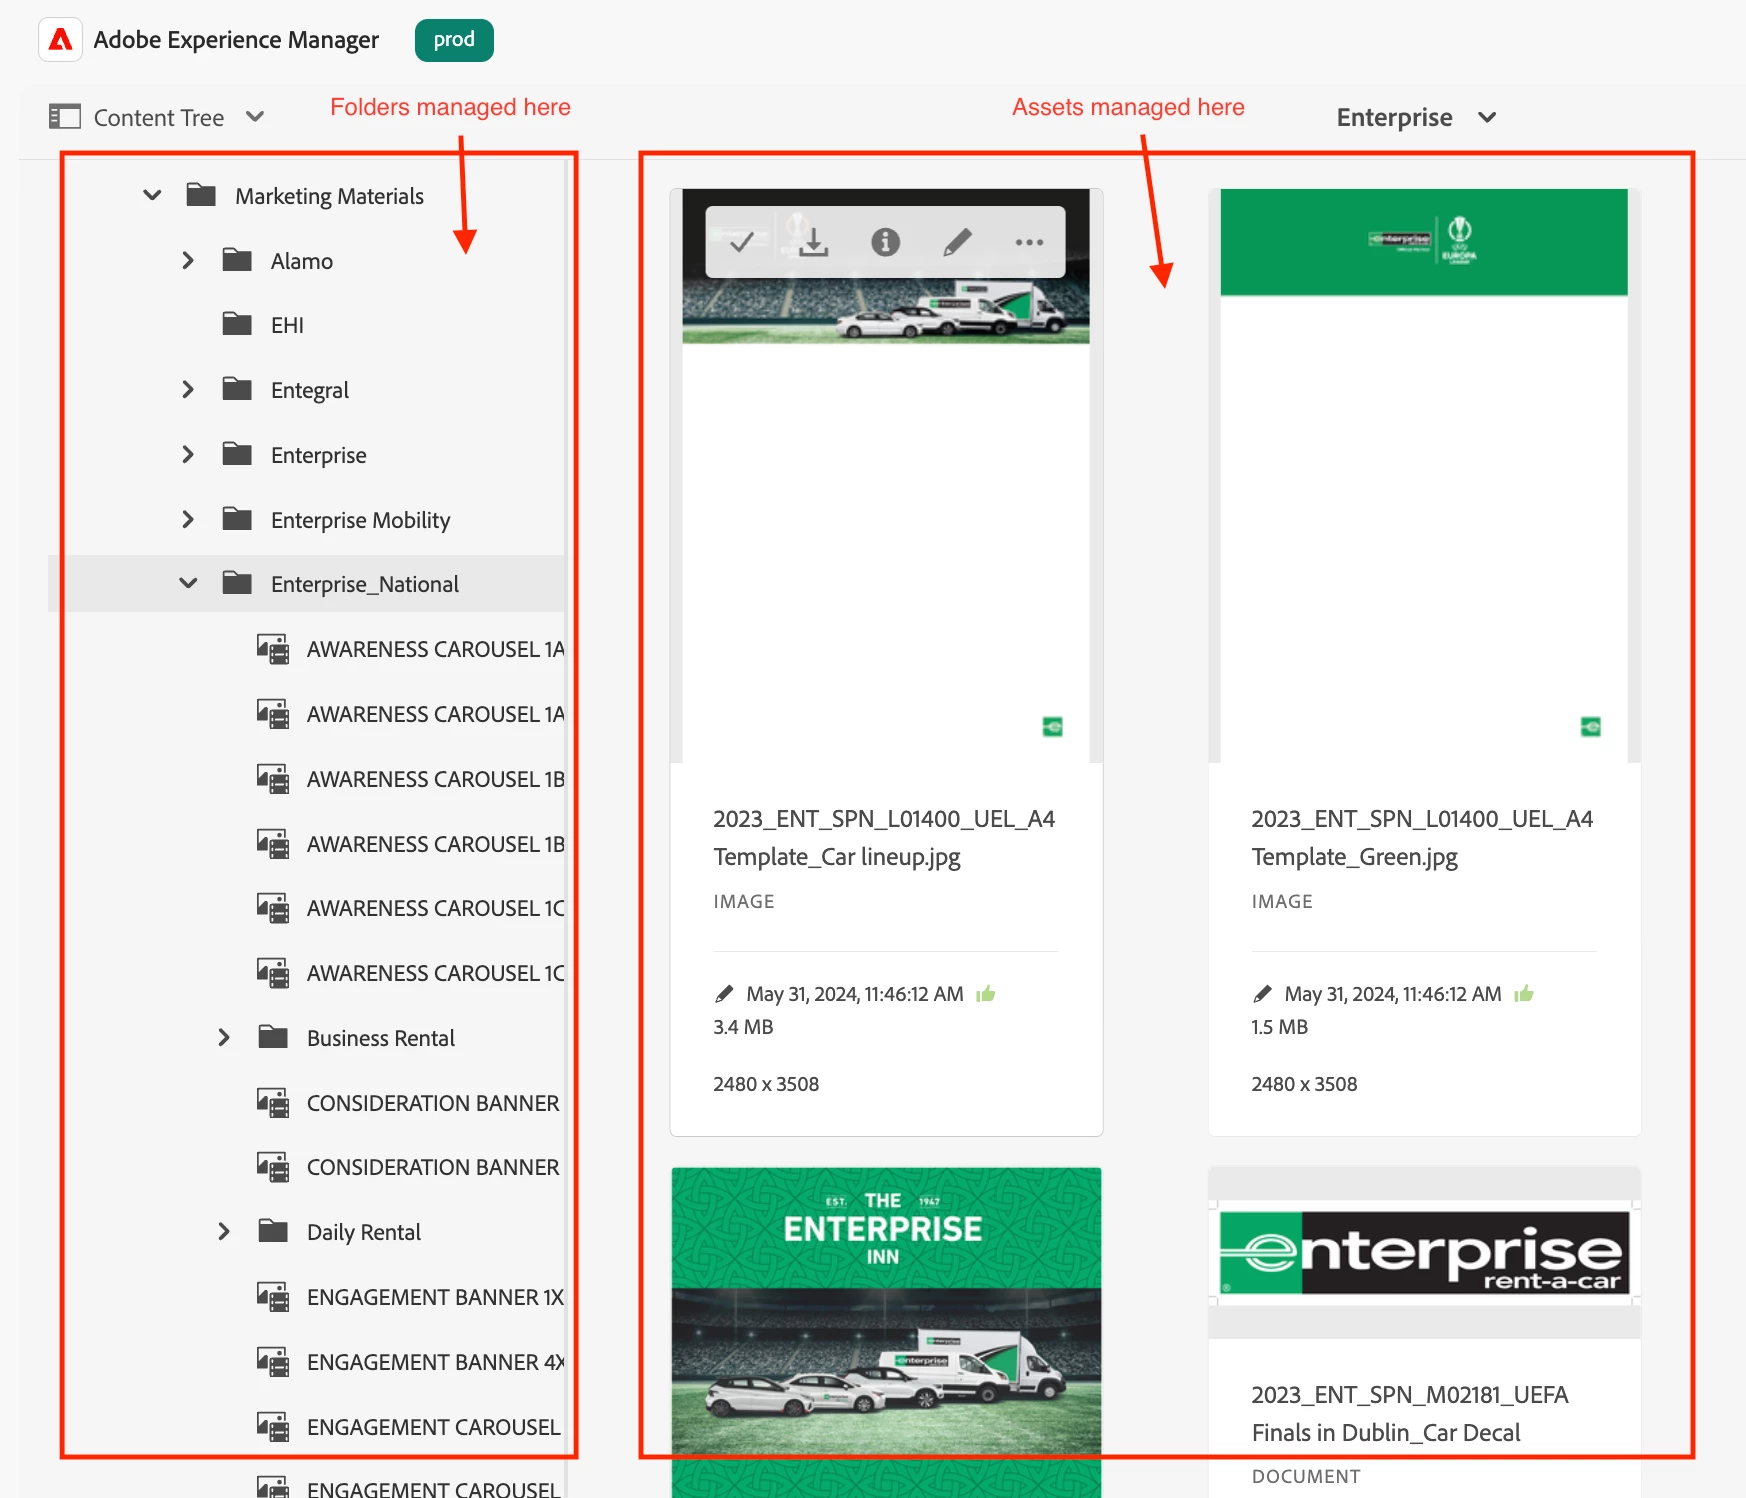The image size is (1746, 1498).
Task: Click the prod environment badge
Action: [x=454, y=40]
